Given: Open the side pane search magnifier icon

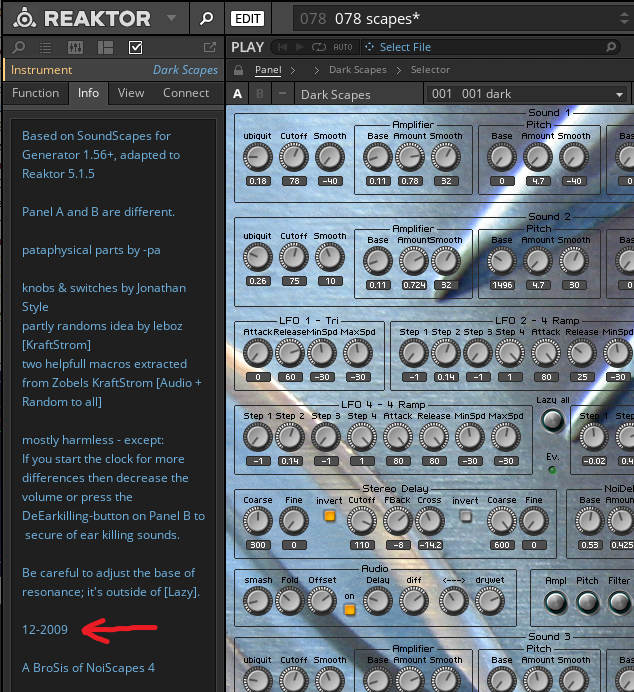Looking at the screenshot, I should click(19, 47).
